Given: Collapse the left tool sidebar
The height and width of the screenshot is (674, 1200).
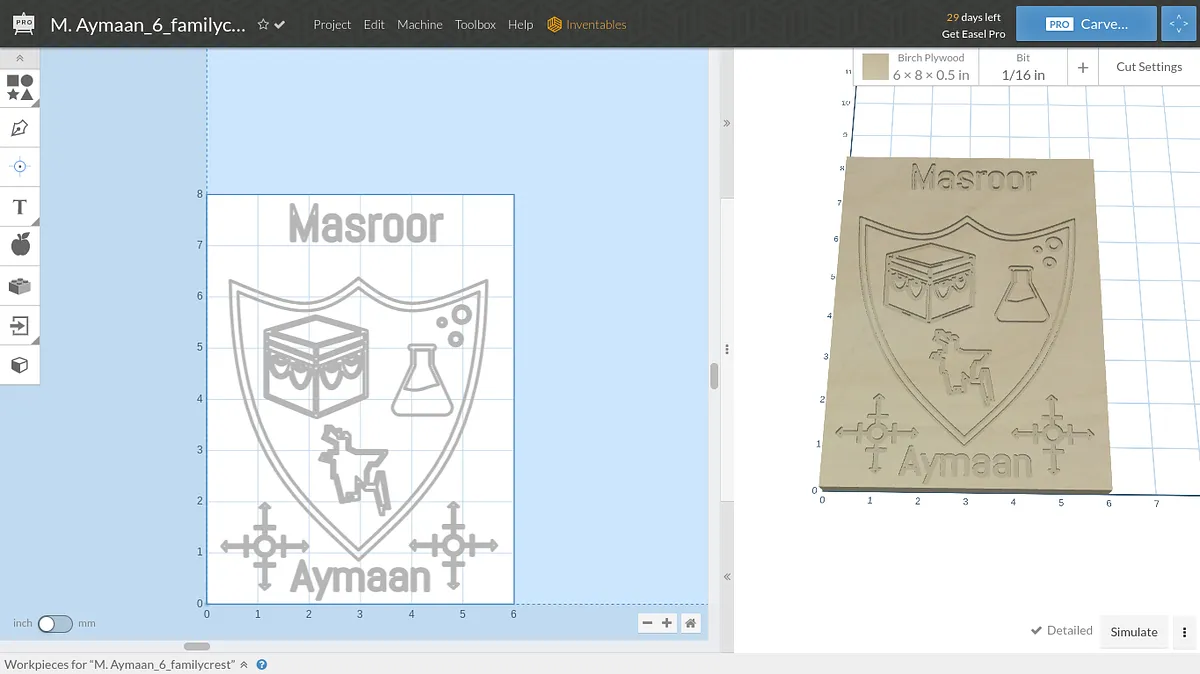Looking at the screenshot, I should (x=20, y=59).
